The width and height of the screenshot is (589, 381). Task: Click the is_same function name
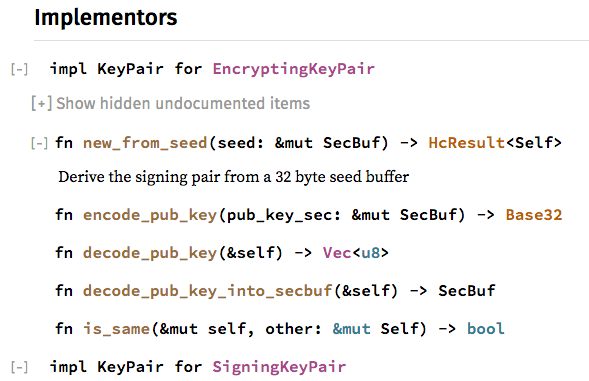(x=116, y=329)
